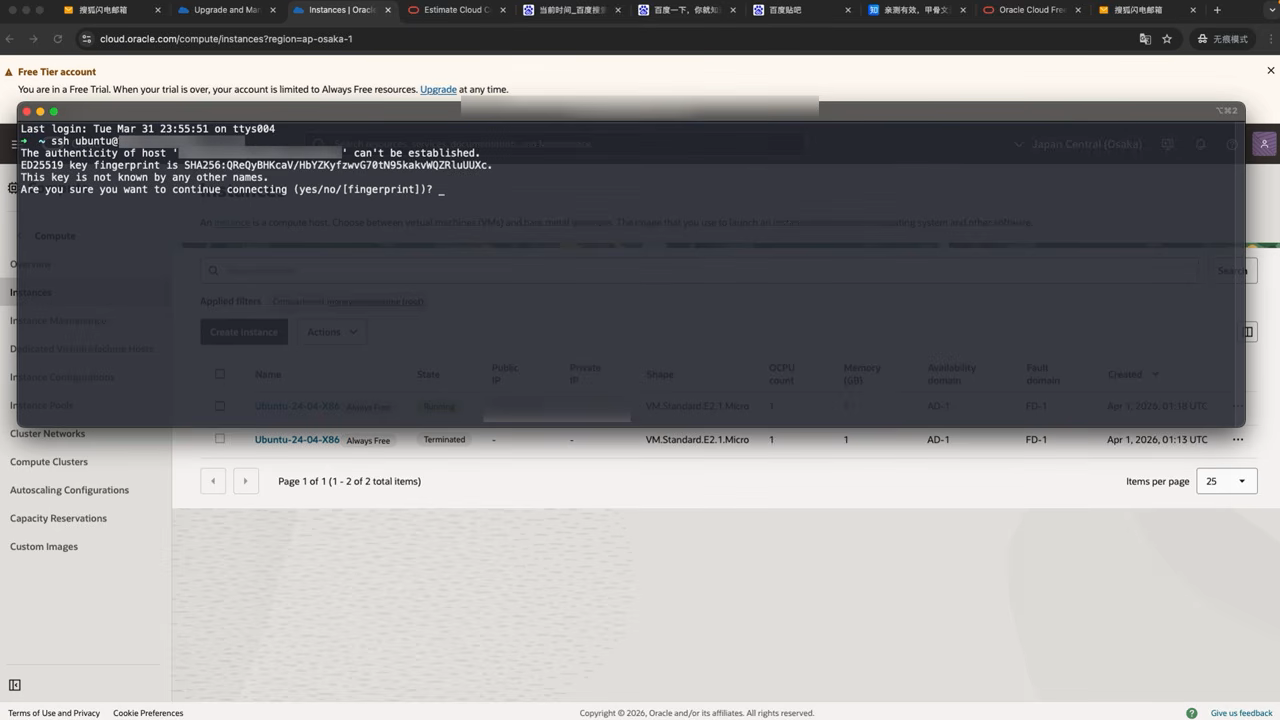Open the green help icon in footer
The height and width of the screenshot is (720, 1280).
tap(1191, 713)
